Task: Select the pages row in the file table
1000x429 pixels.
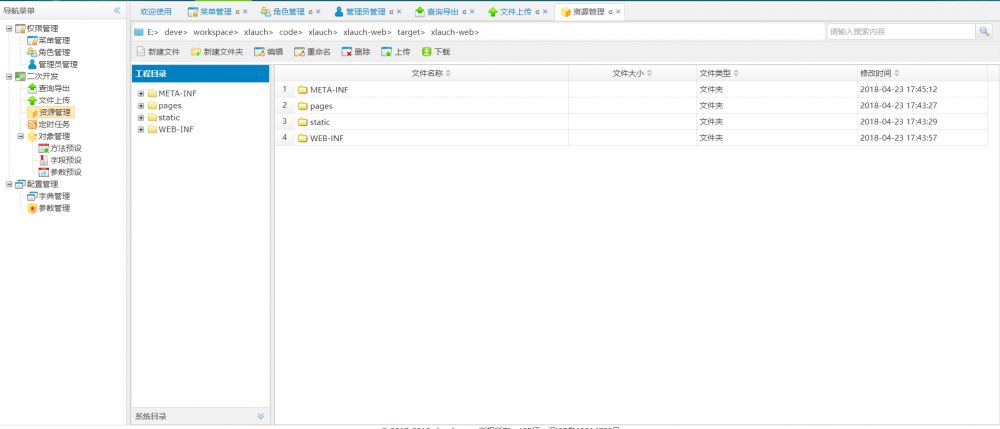Action: [631, 106]
